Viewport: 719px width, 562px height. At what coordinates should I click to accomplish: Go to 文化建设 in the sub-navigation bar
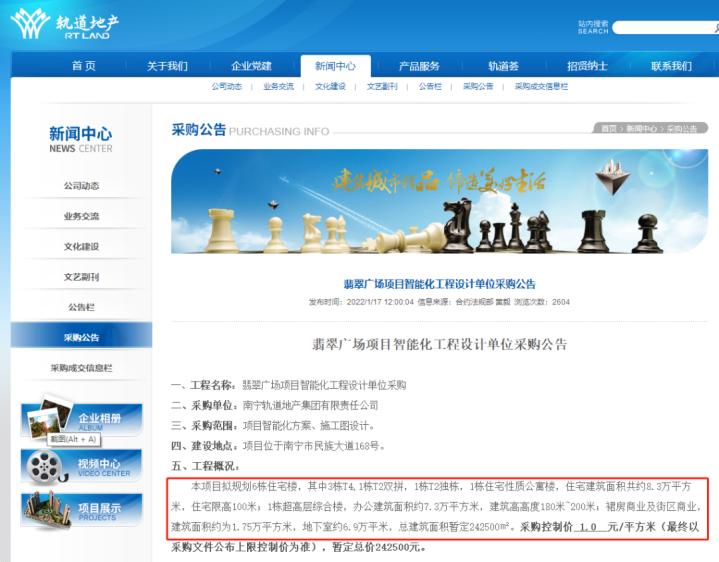[x=330, y=86]
